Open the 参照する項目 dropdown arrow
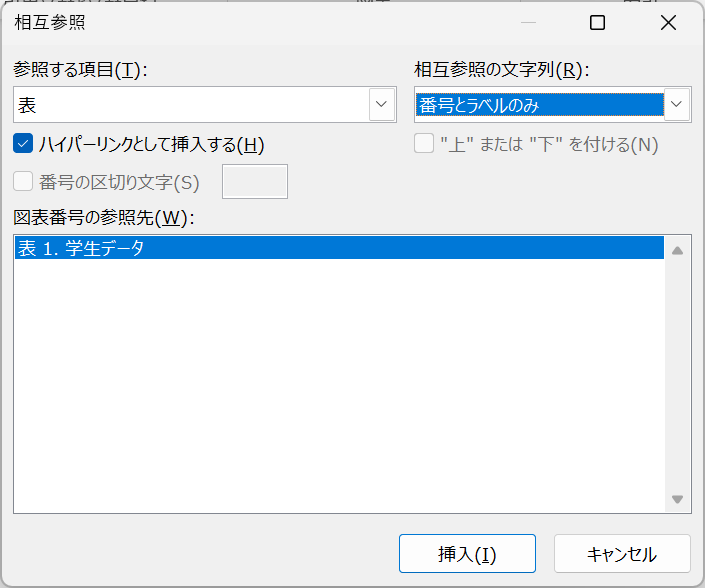The image size is (705, 588). click(381, 105)
